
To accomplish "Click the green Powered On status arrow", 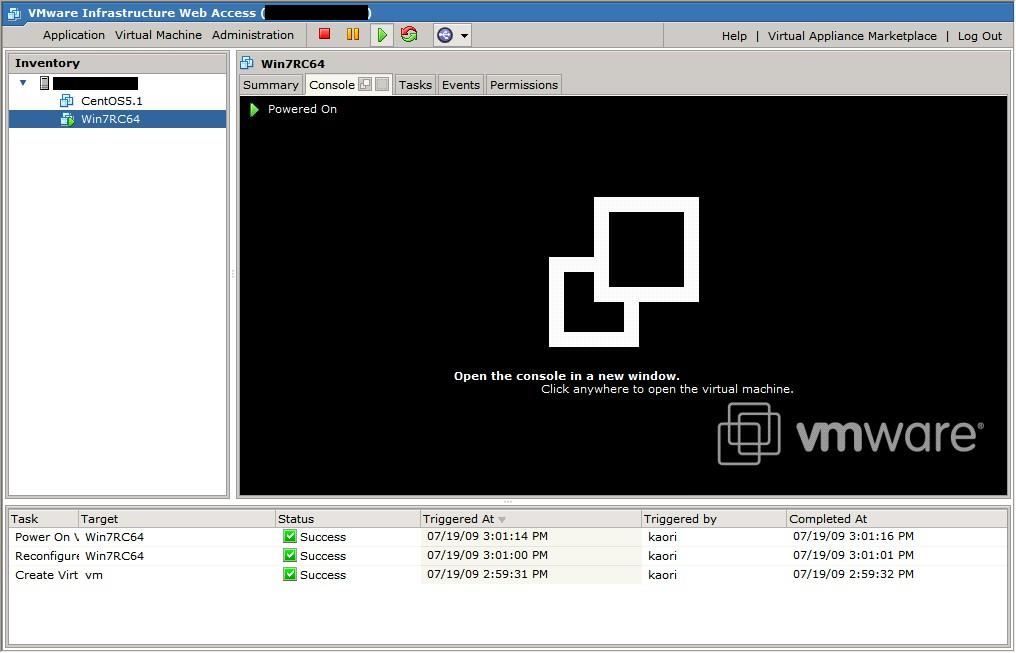I will [x=254, y=109].
